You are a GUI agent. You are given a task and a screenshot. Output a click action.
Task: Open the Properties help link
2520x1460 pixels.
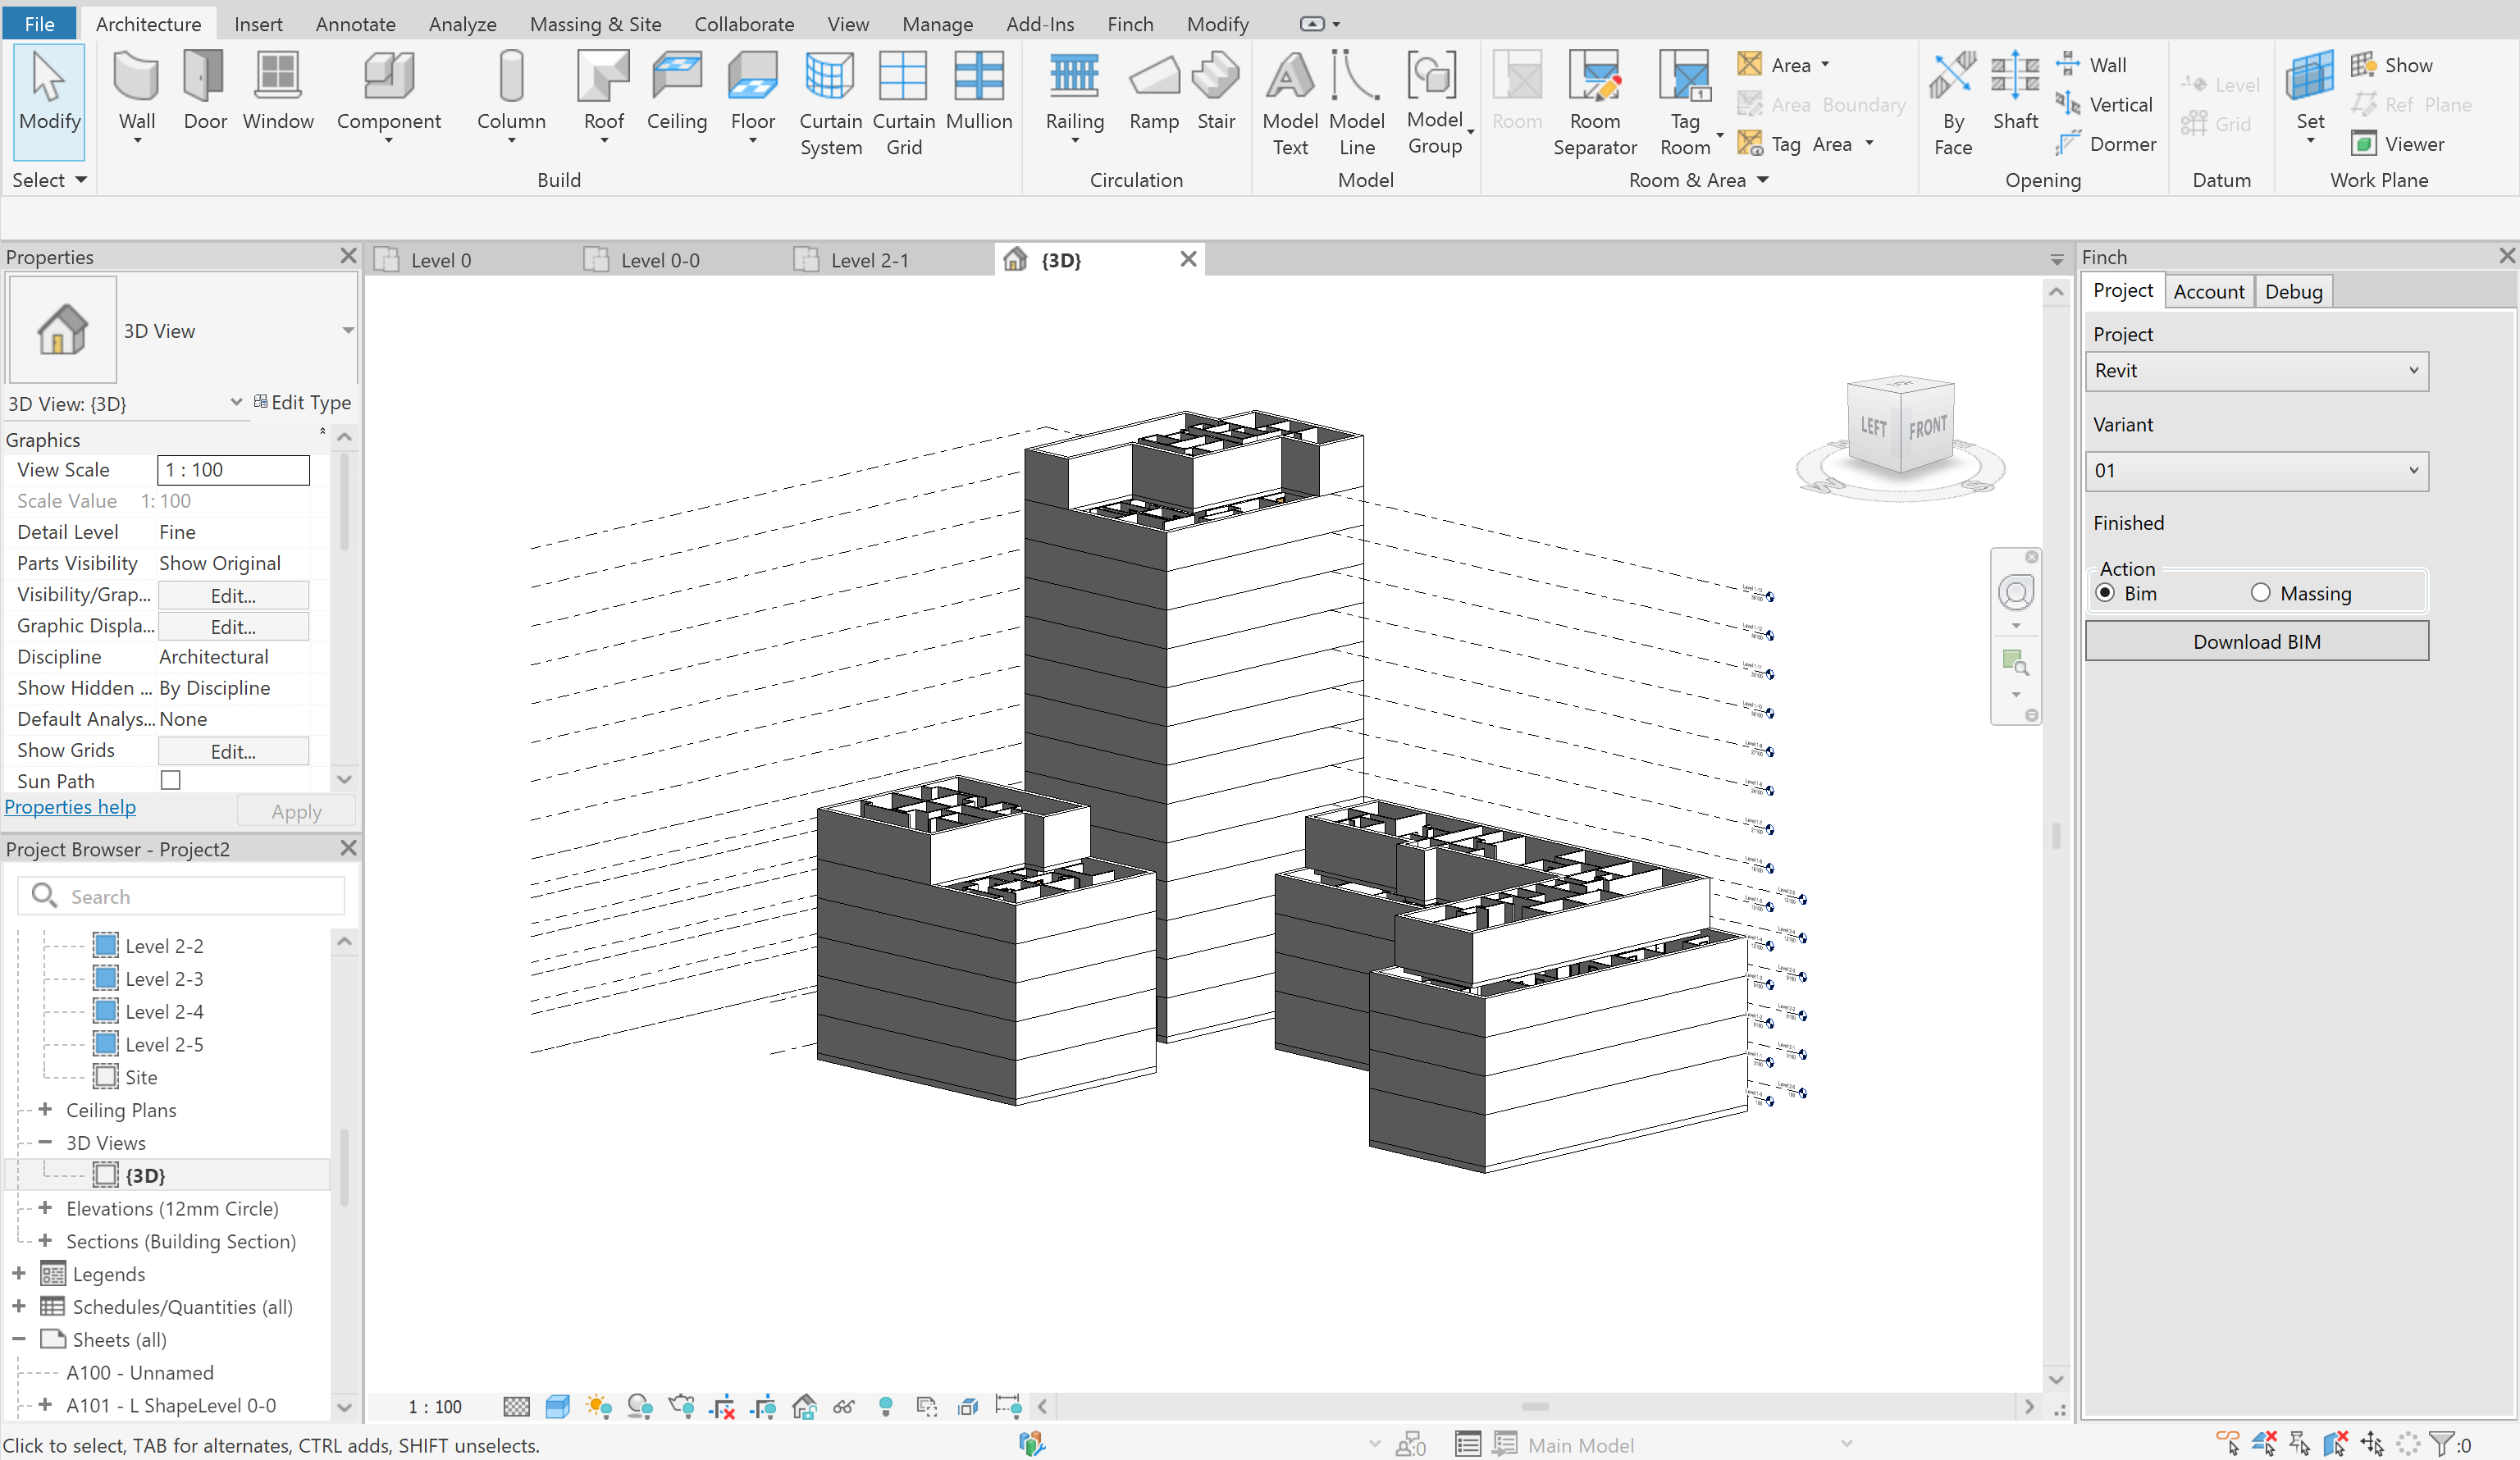pyautogui.click(x=70, y=807)
